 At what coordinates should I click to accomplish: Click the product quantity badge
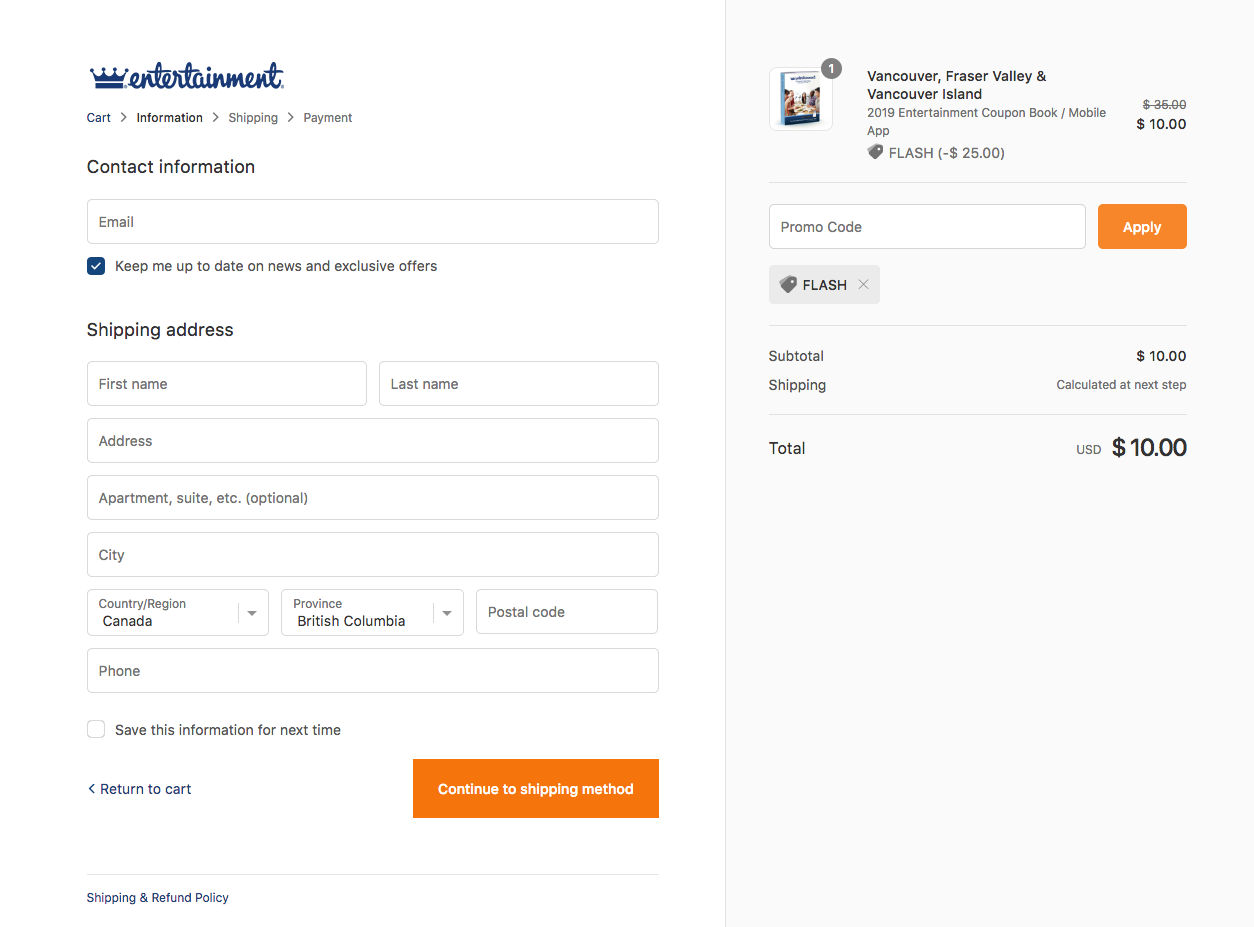831,69
